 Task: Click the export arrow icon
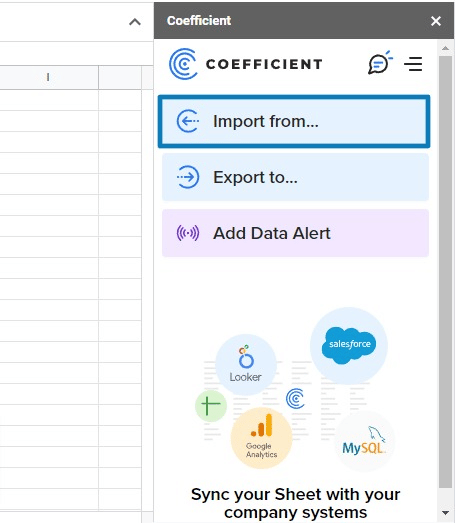coord(188,177)
